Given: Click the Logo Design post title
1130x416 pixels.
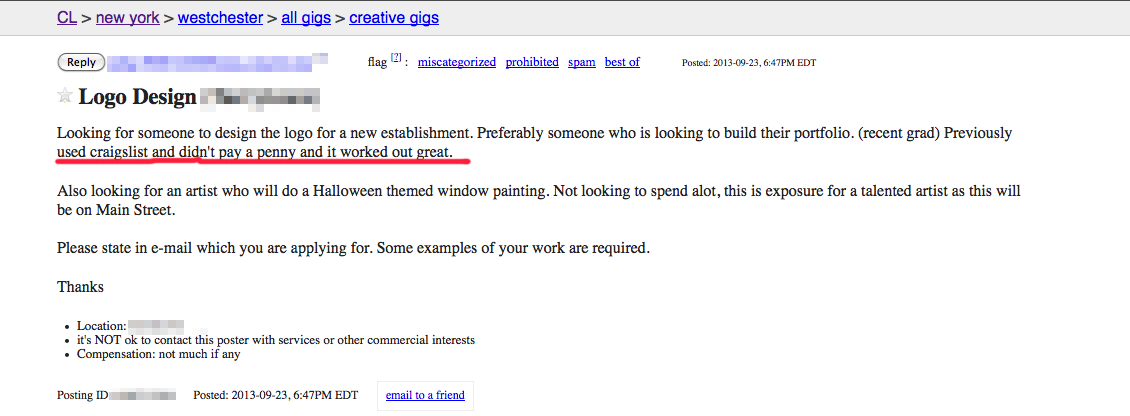Looking at the screenshot, I should pos(136,97).
